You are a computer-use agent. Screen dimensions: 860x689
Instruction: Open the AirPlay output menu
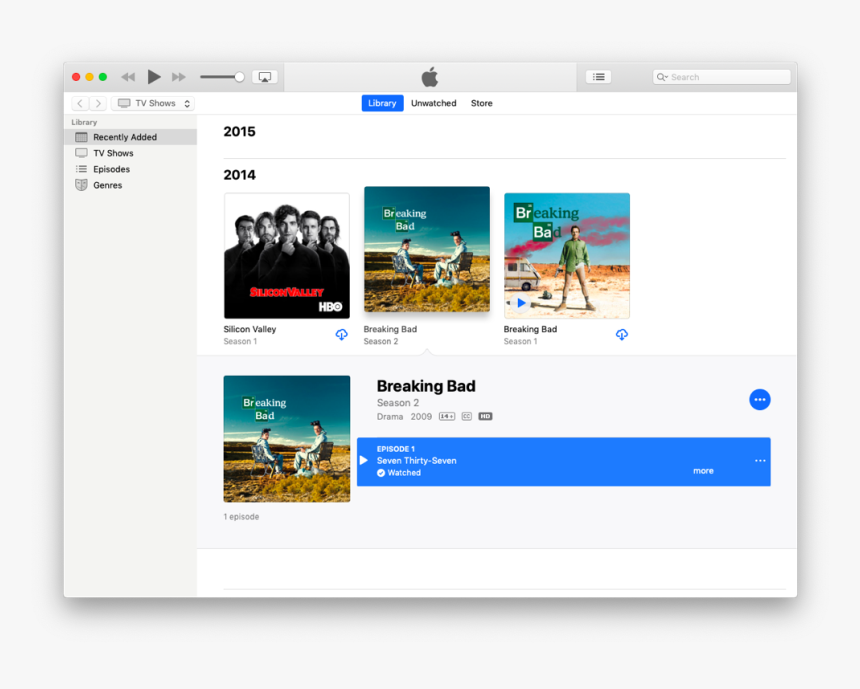[265, 77]
